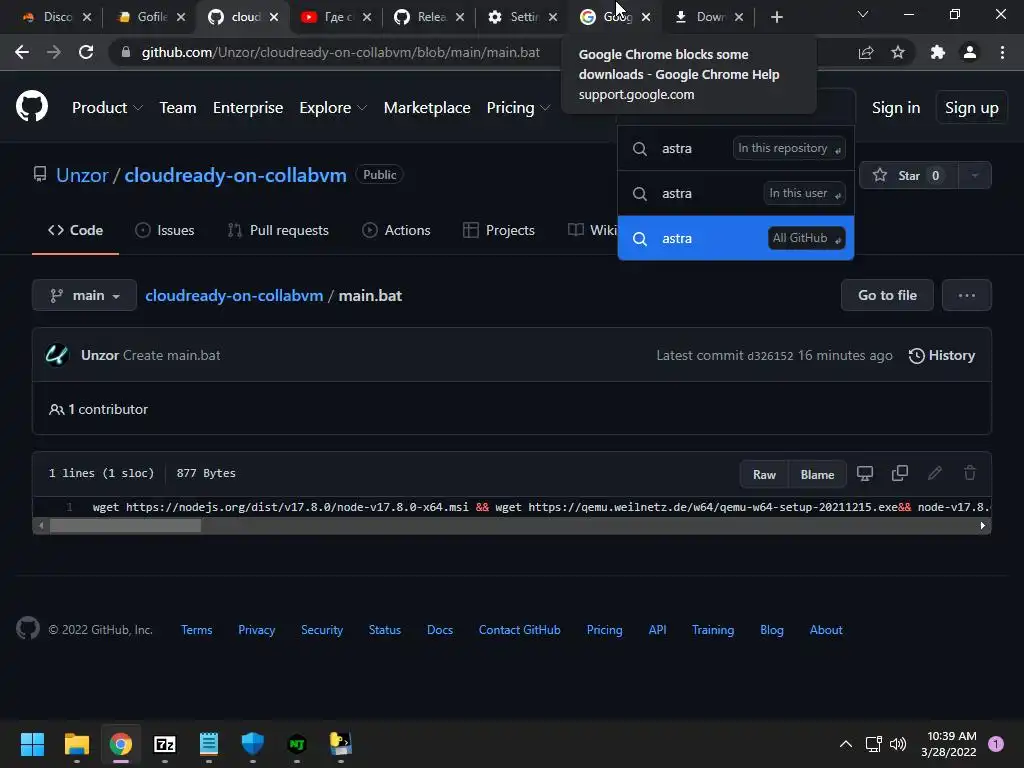Screen dimensions: 1024x768
Task: Open the Notepad icon in taskbar
Action: (208, 744)
